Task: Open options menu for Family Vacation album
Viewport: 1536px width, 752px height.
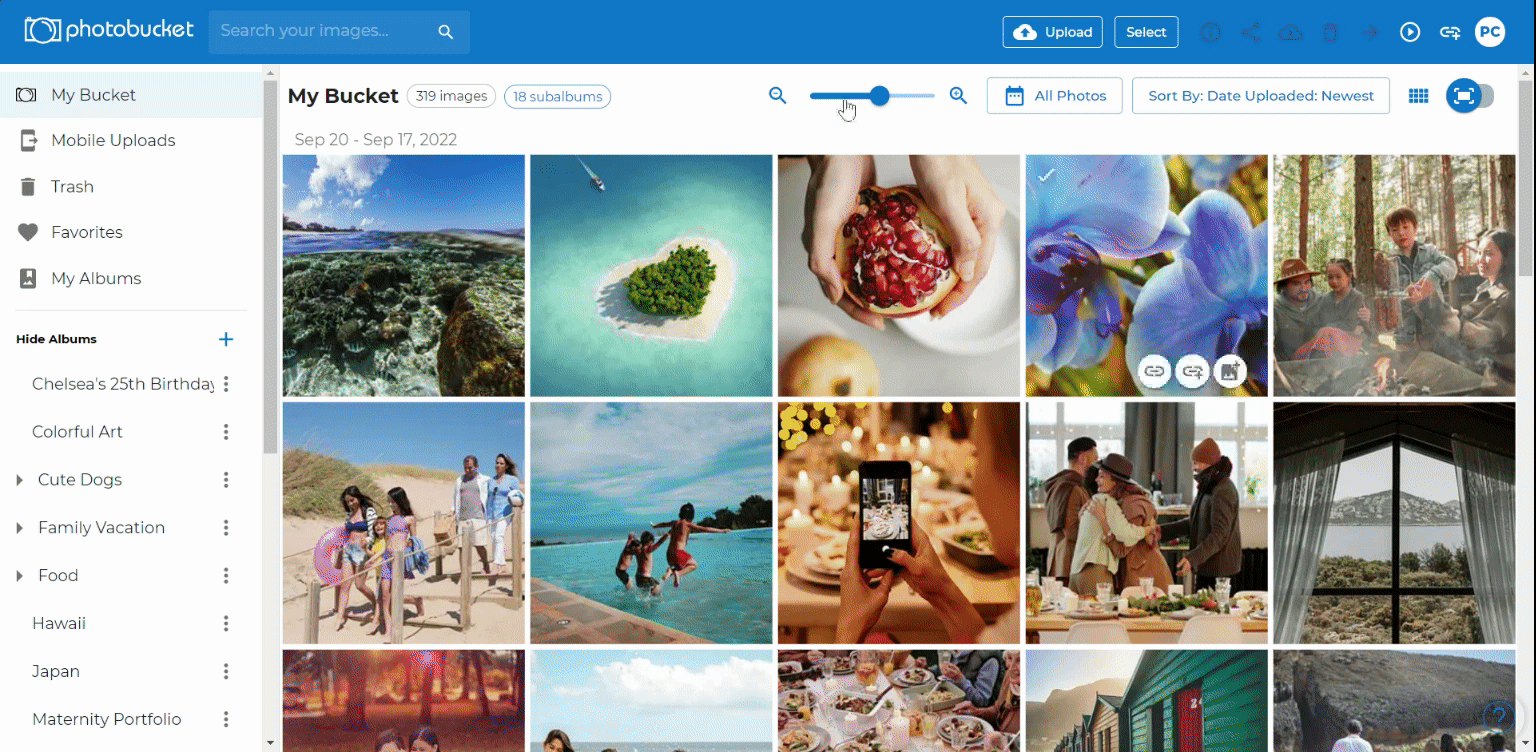Action: click(226, 528)
